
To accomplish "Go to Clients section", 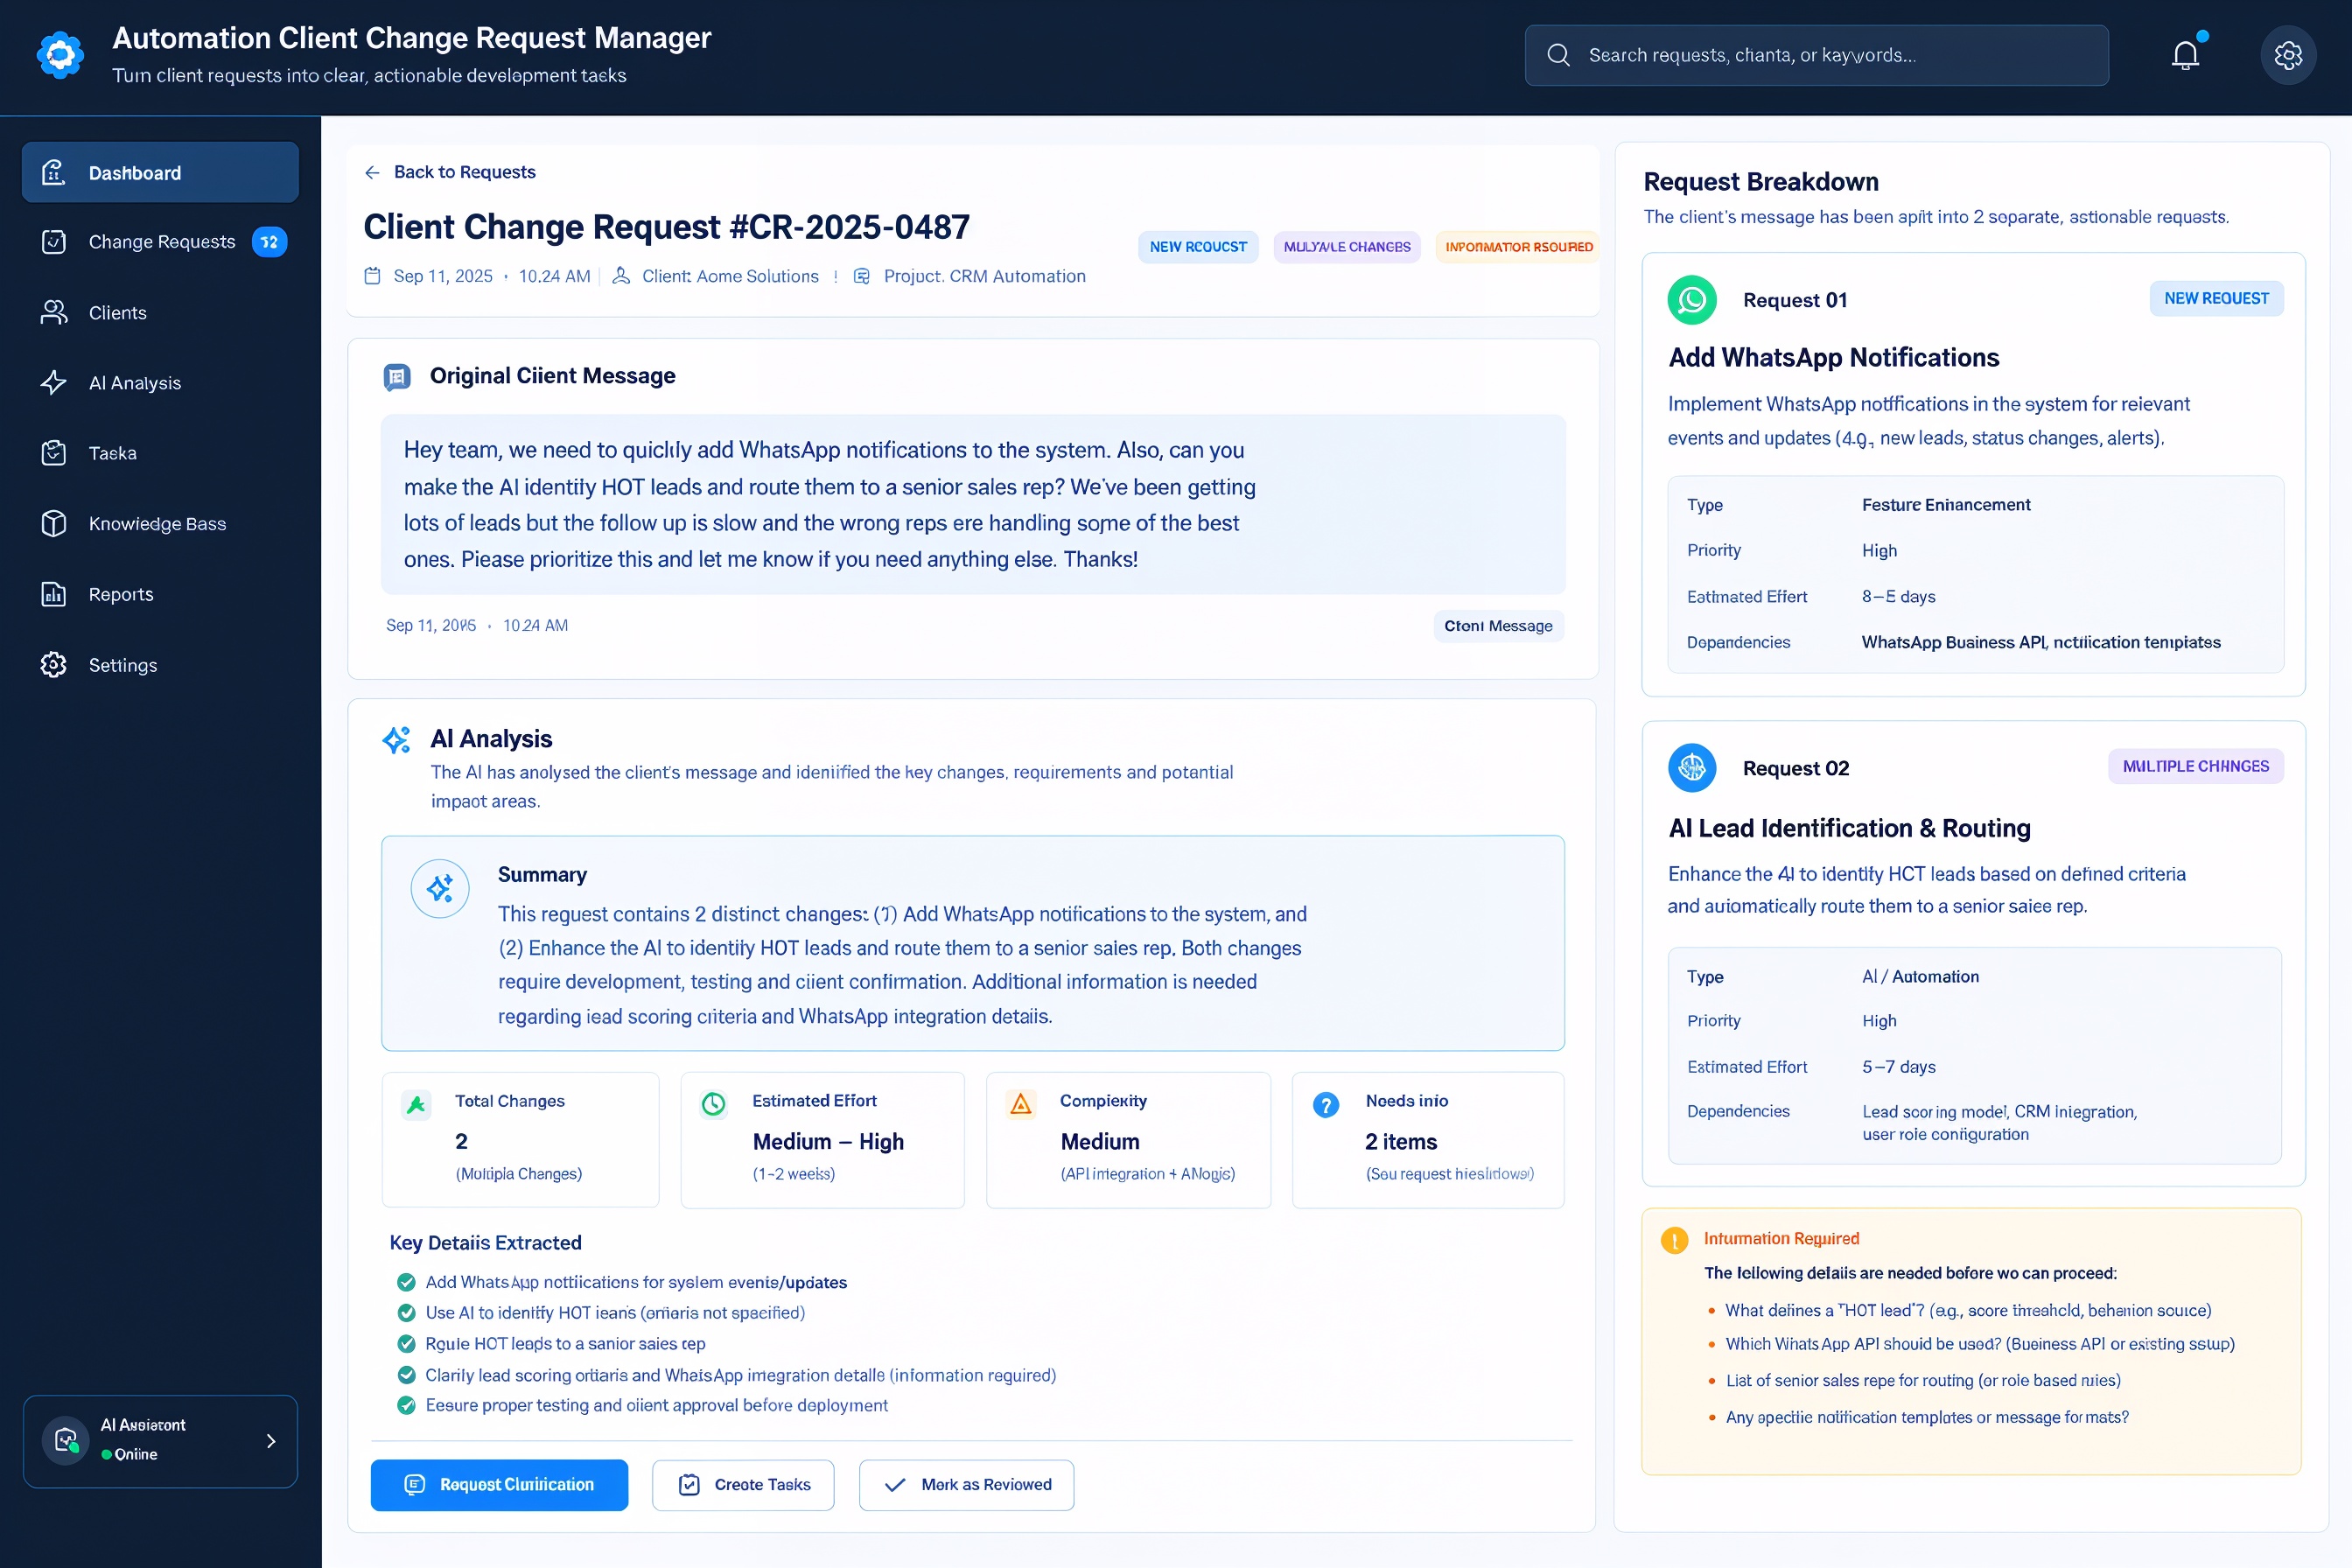I will click(x=160, y=312).
